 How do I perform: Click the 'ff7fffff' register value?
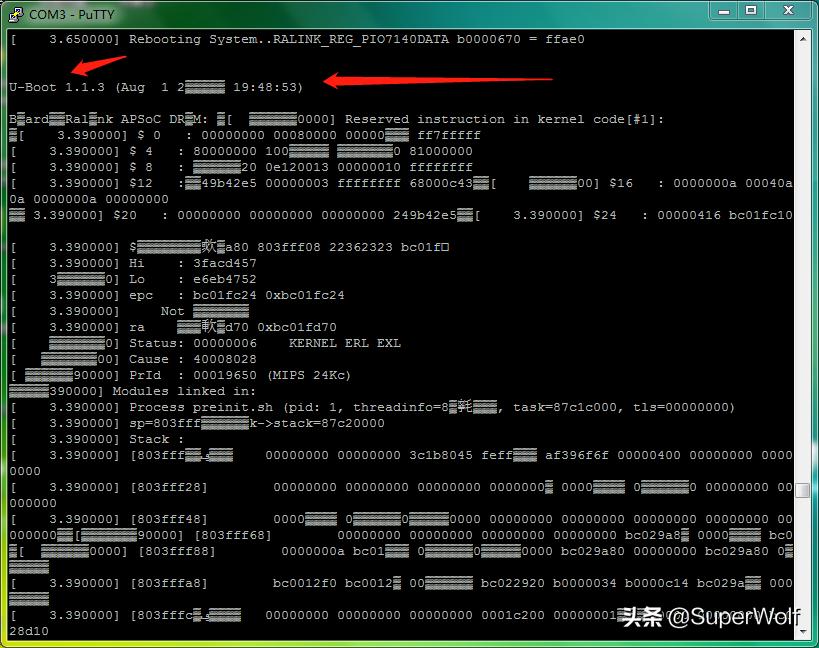point(449,135)
